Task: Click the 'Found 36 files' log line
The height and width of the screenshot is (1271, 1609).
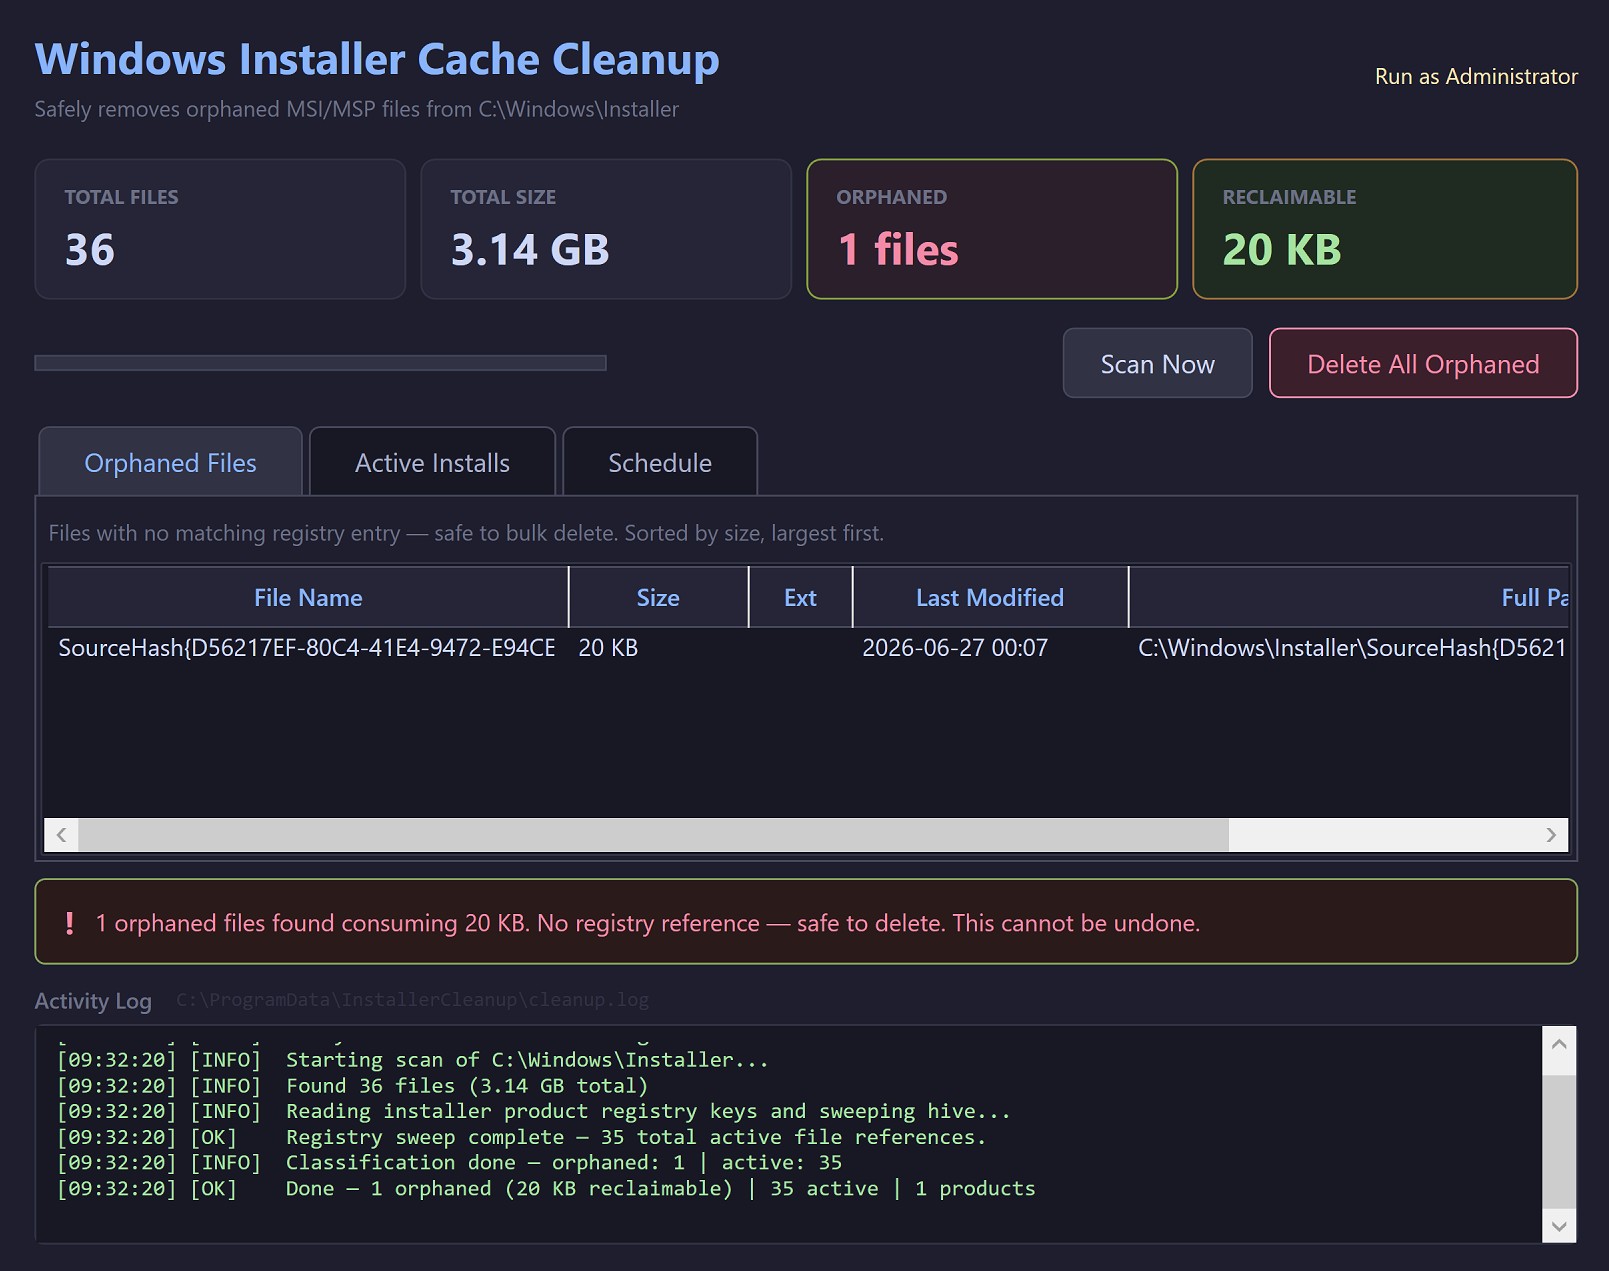Action: click(x=353, y=1086)
